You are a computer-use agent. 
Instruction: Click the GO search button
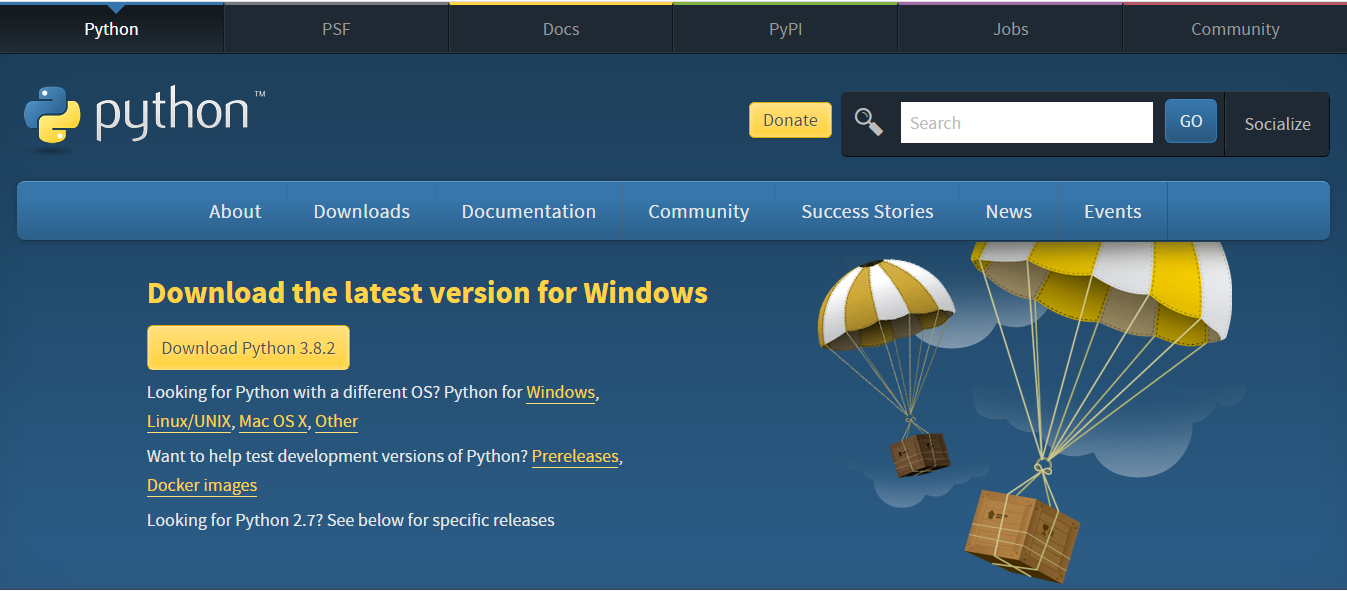(x=1191, y=121)
